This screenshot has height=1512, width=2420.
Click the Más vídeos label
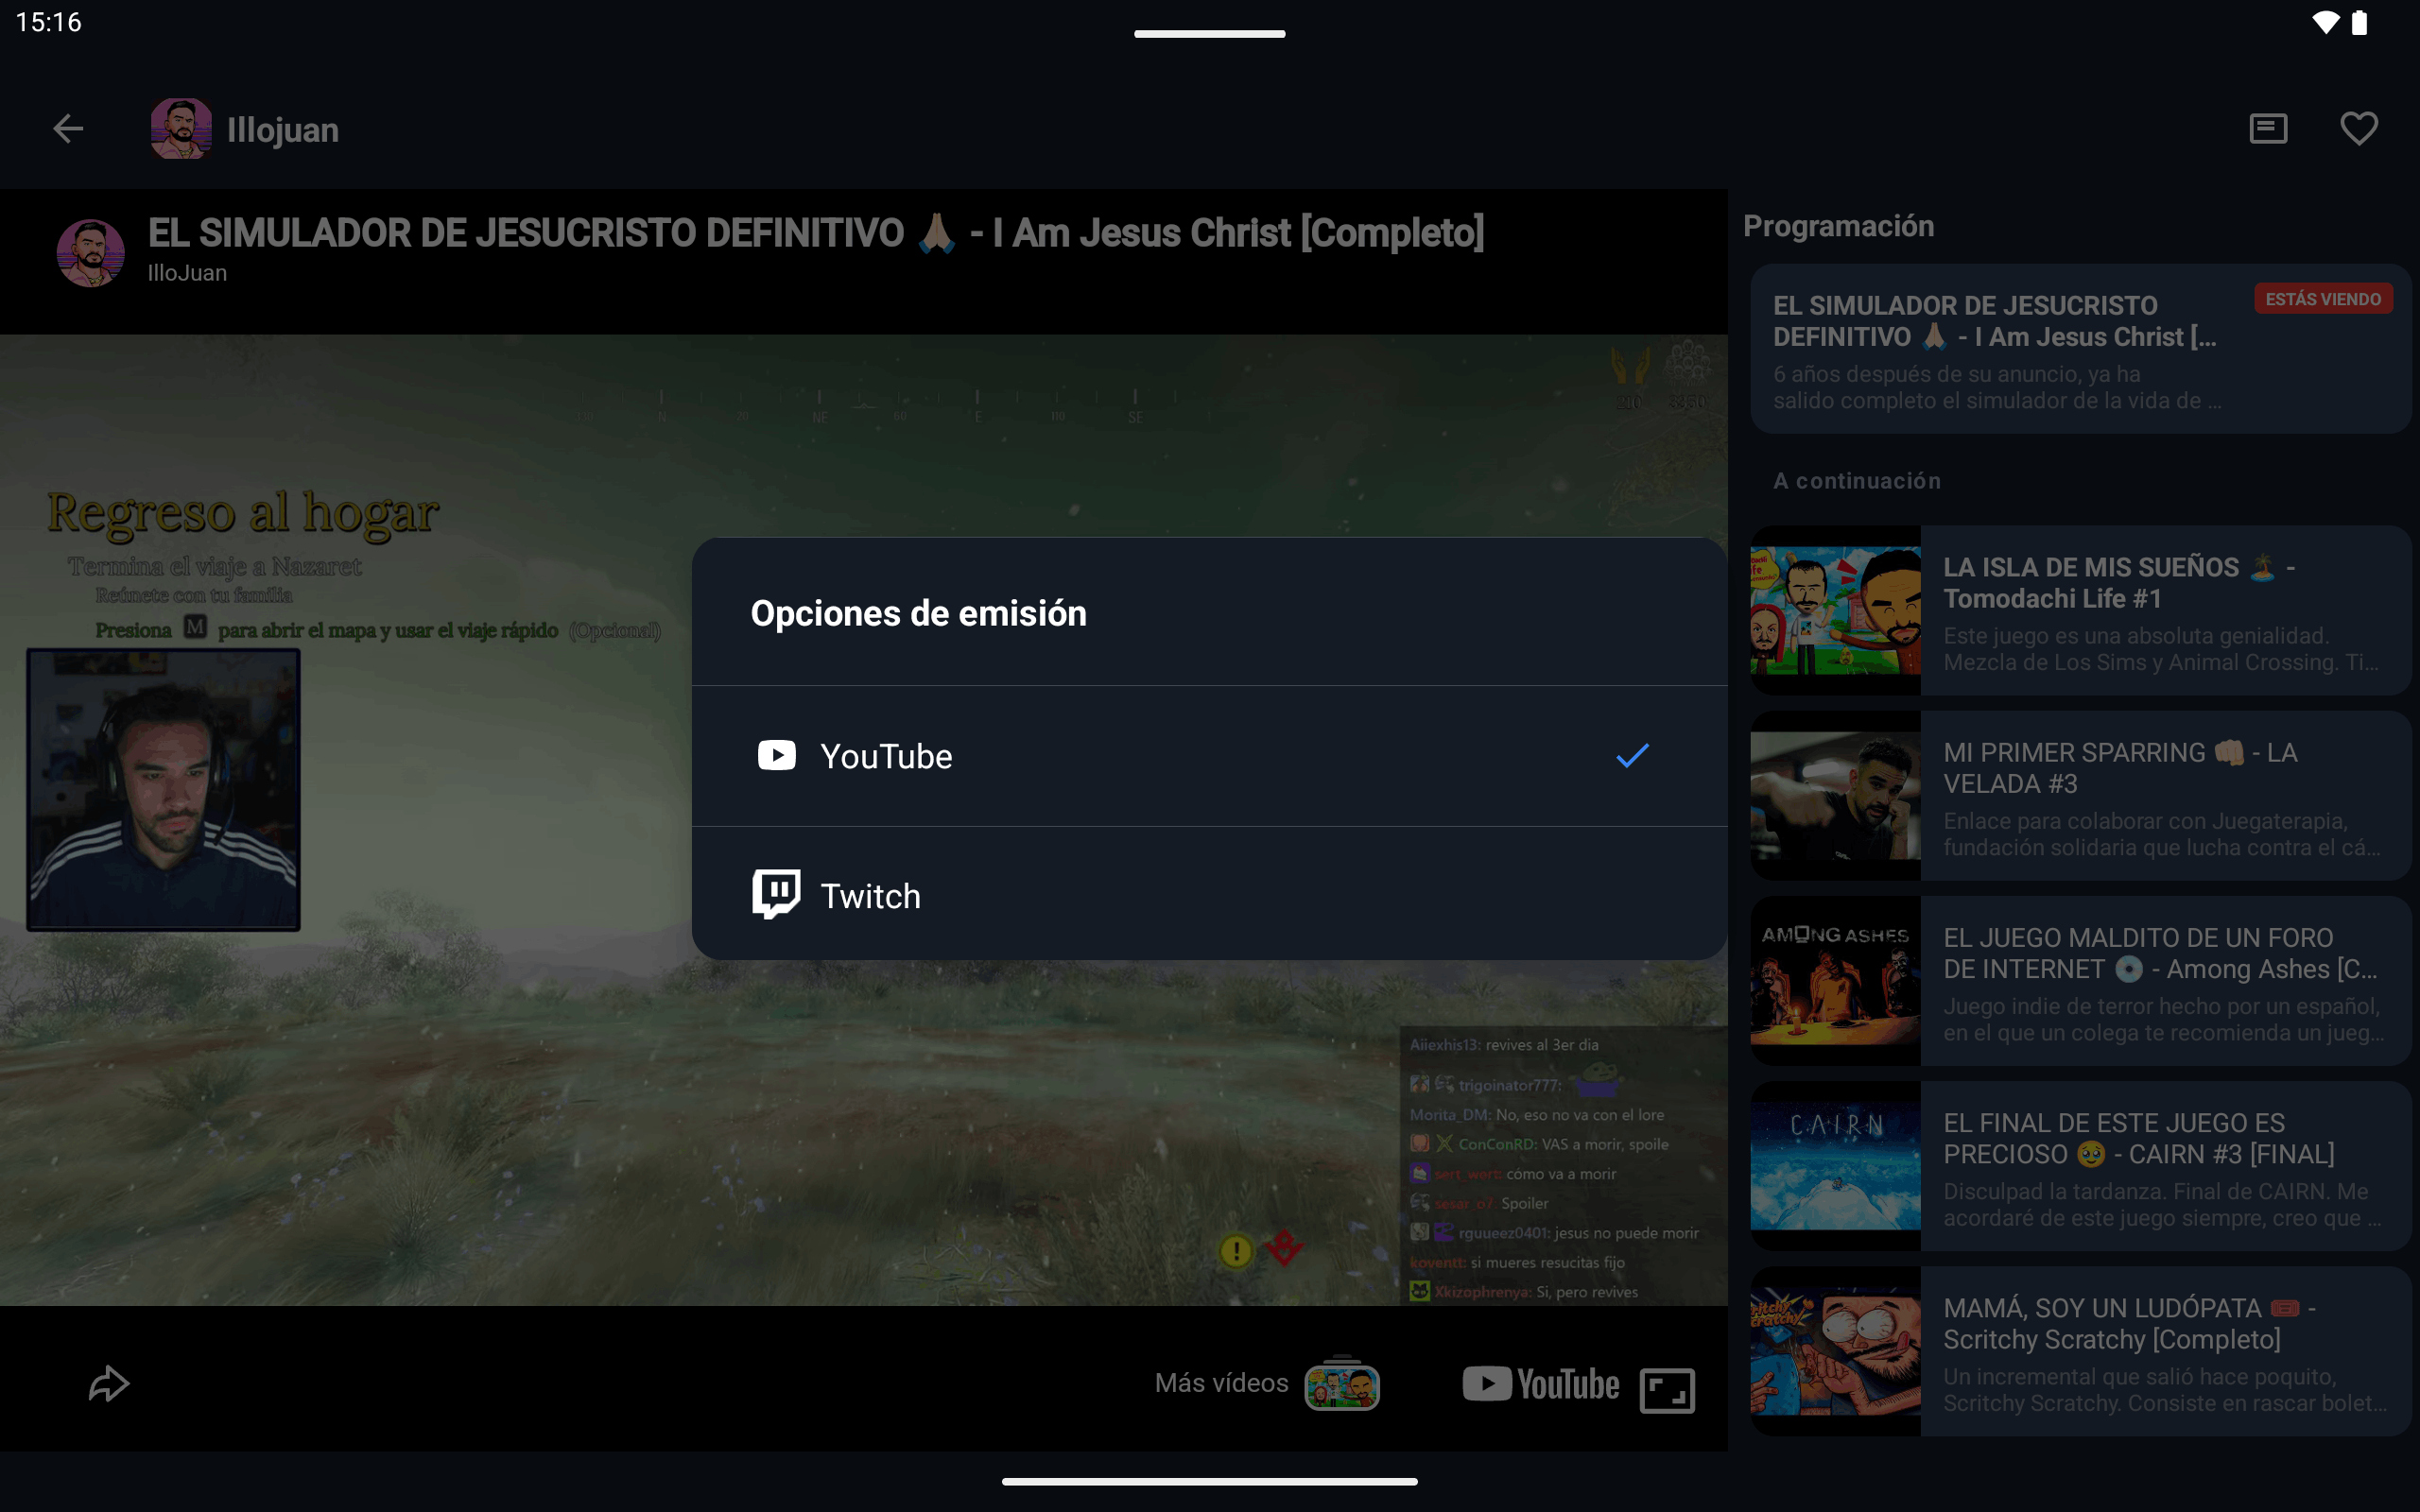tap(1221, 1383)
